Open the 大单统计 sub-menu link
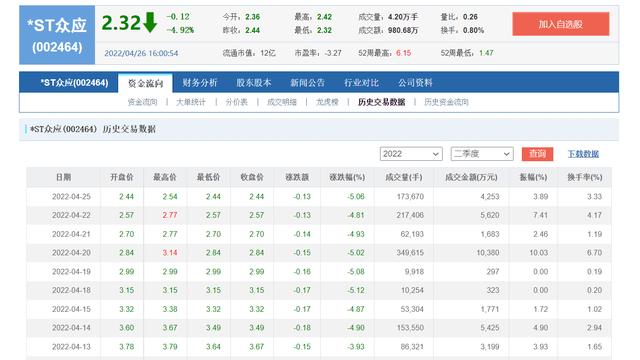Screen dimensions: 640x360 (x=191, y=102)
